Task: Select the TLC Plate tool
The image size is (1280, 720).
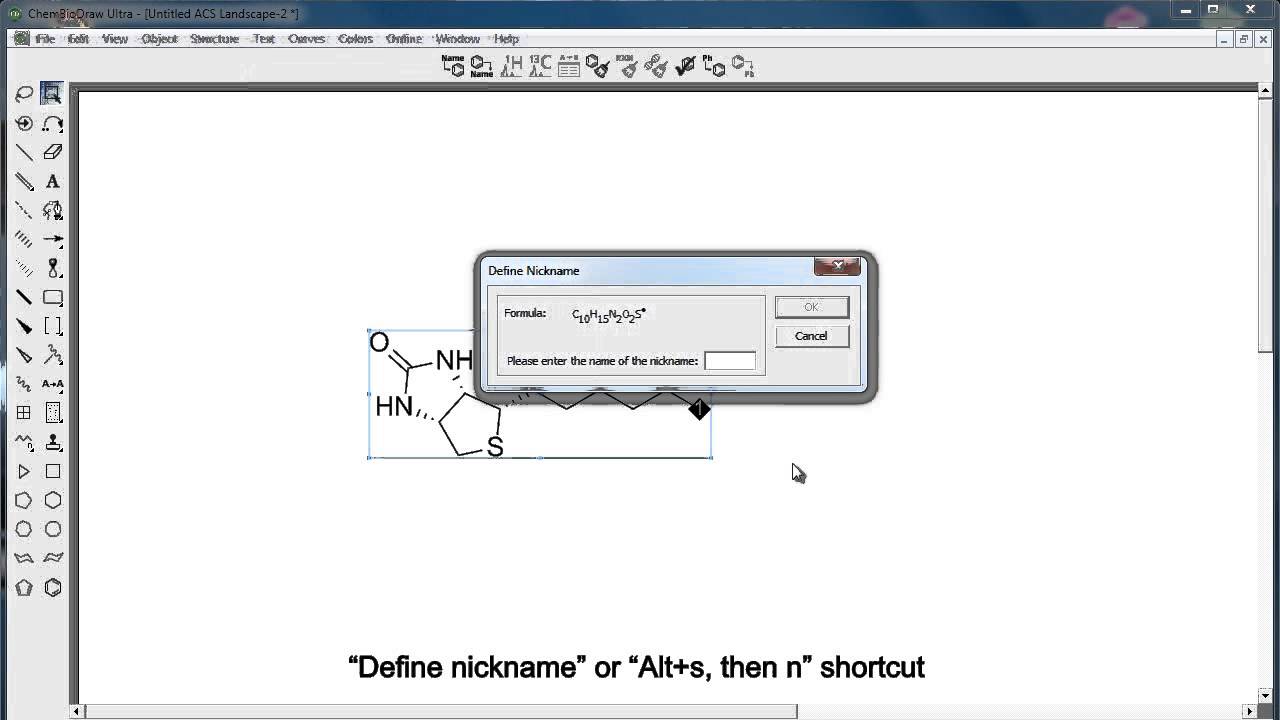Action: click(x=52, y=413)
